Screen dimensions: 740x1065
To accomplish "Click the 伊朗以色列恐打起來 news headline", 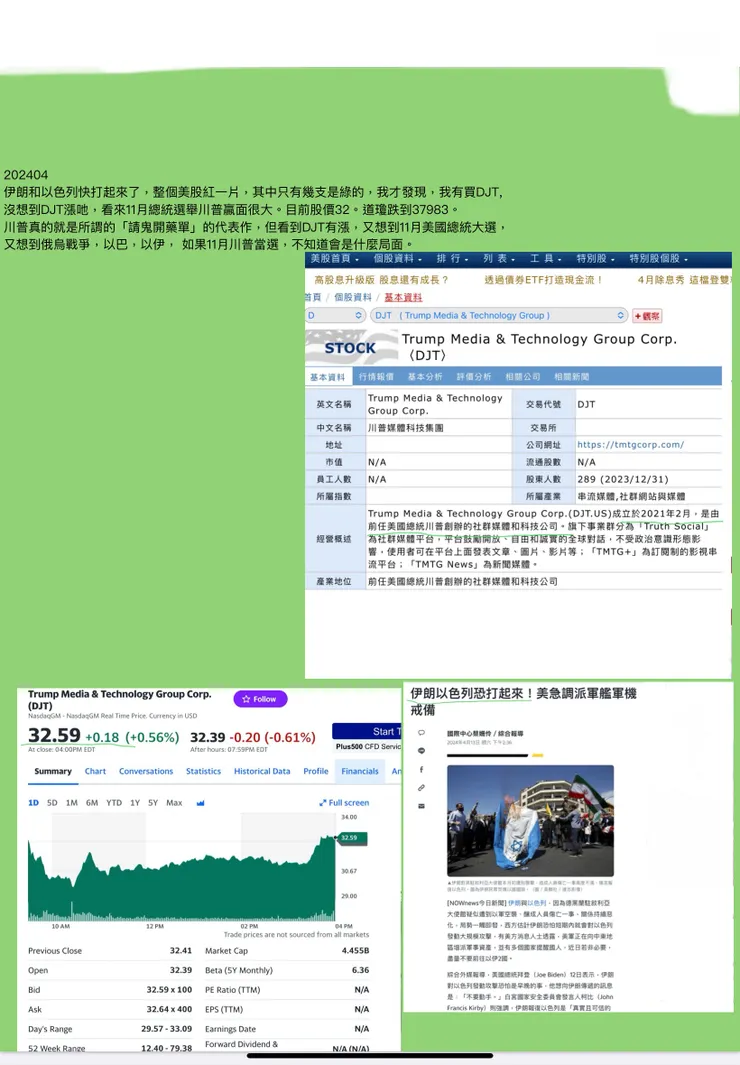I will point(523,701).
